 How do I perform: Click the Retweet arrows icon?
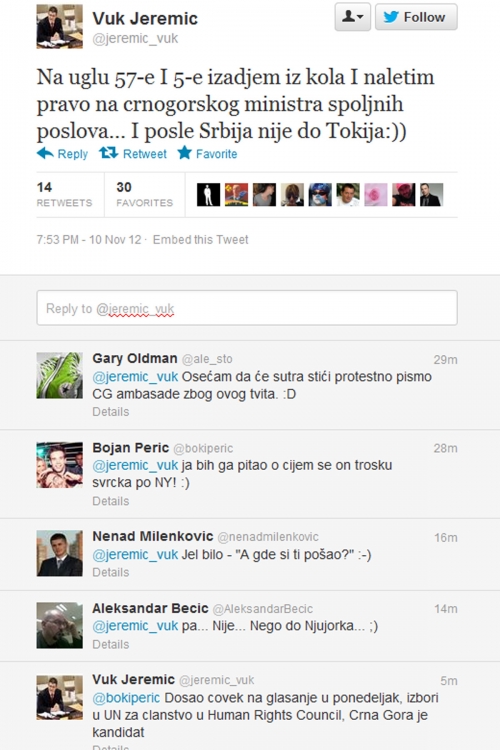pos(109,153)
